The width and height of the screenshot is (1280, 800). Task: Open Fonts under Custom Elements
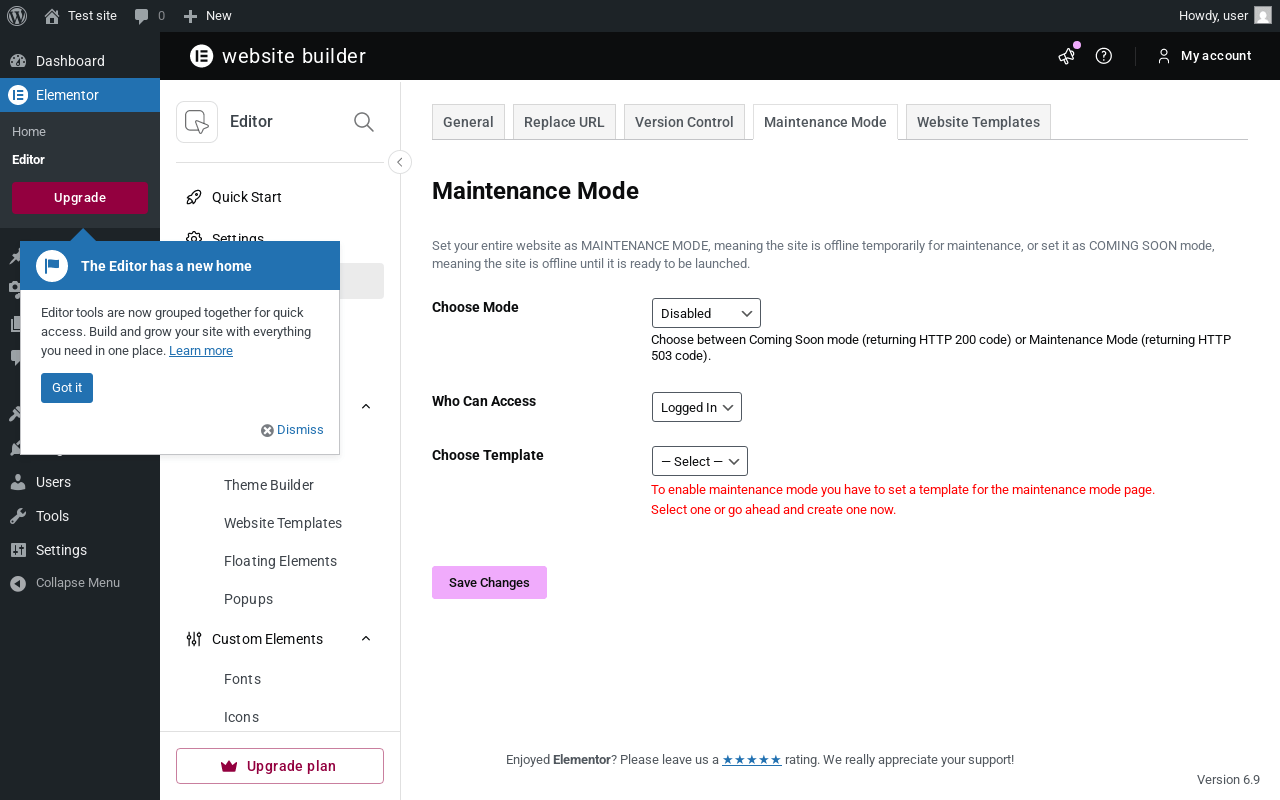pos(242,679)
